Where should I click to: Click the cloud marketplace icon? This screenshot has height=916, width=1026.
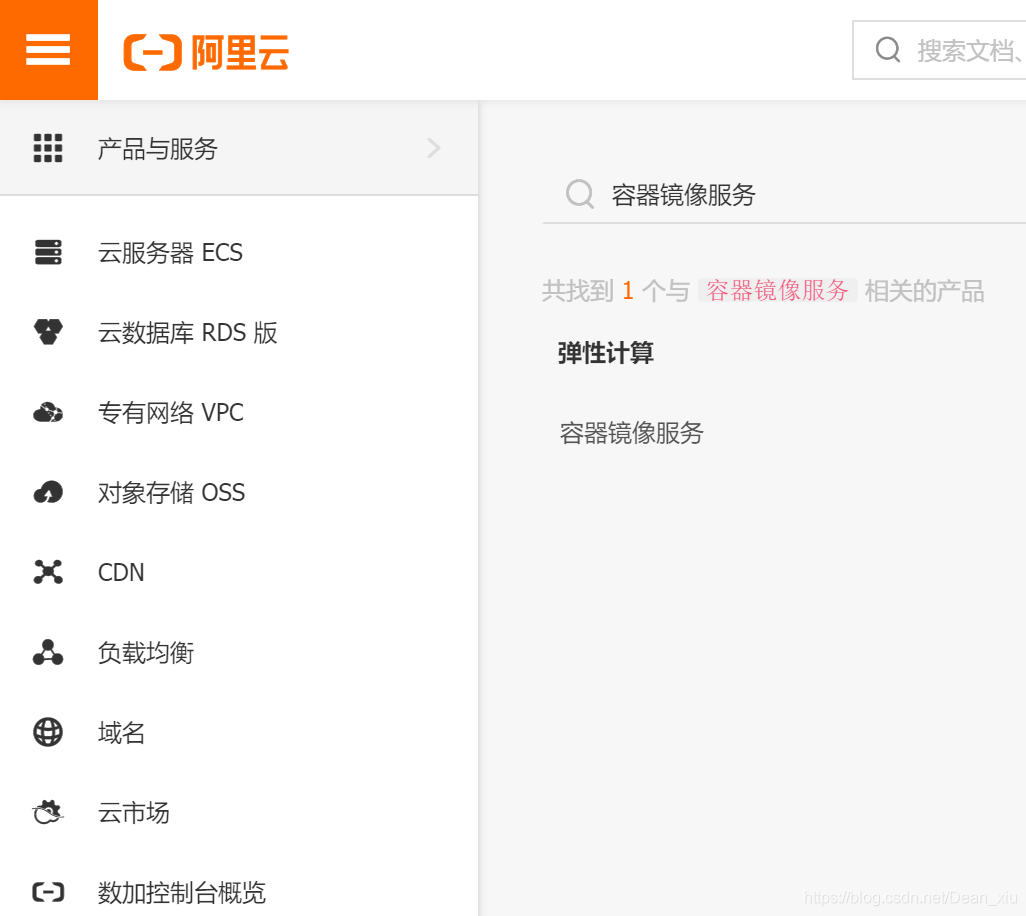(48, 812)
